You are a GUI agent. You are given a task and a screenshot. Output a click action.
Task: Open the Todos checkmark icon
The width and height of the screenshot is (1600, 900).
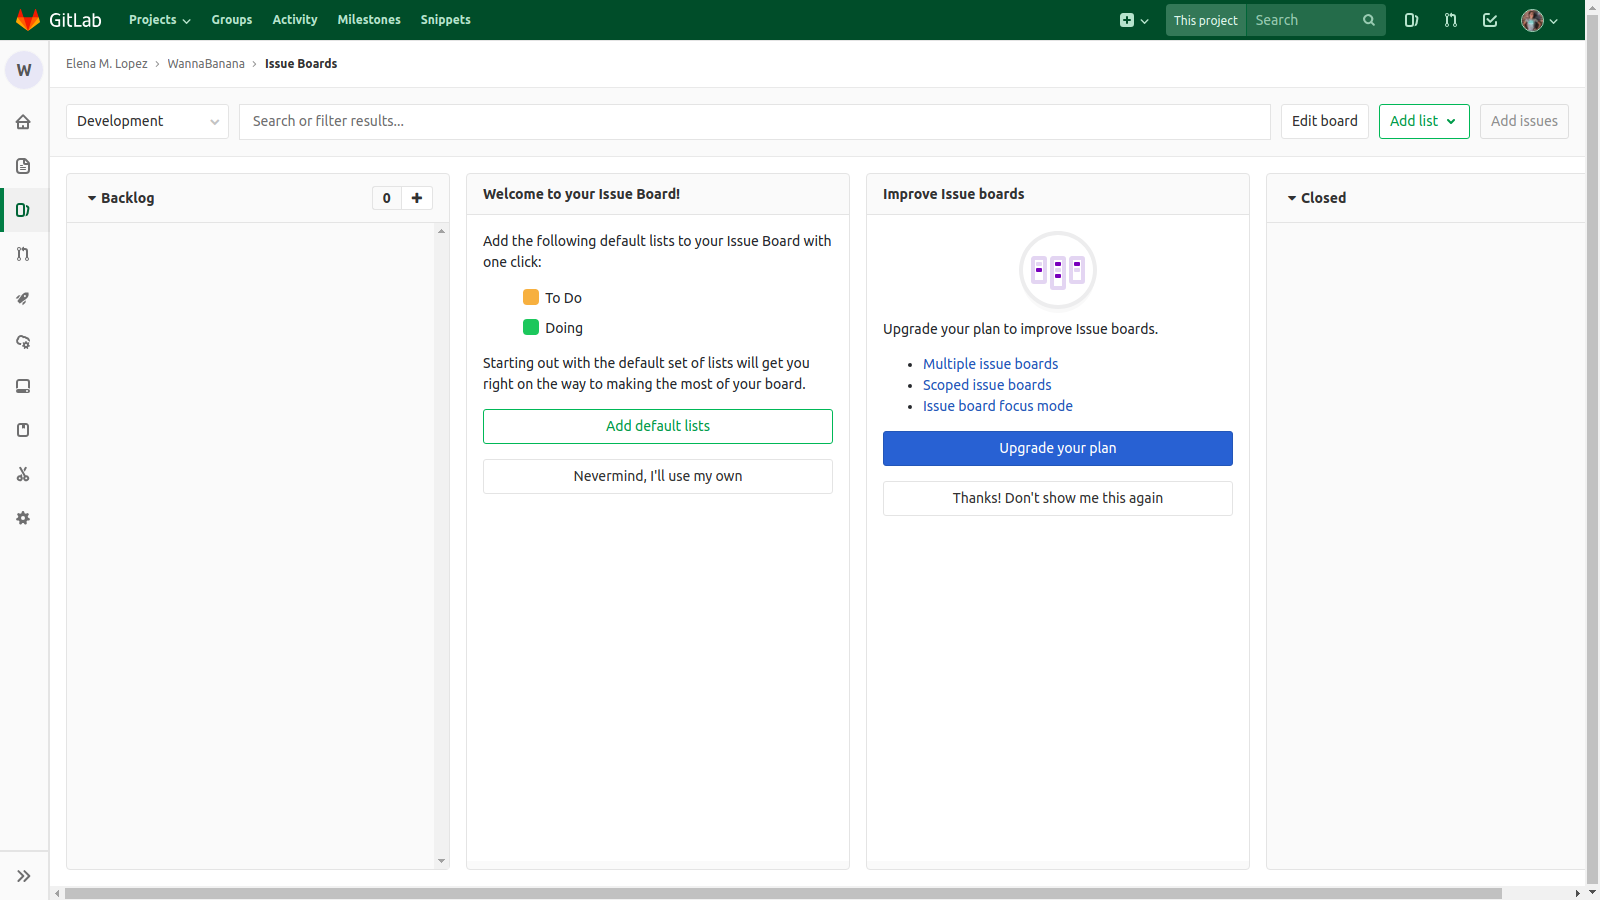pos(1490,20)
